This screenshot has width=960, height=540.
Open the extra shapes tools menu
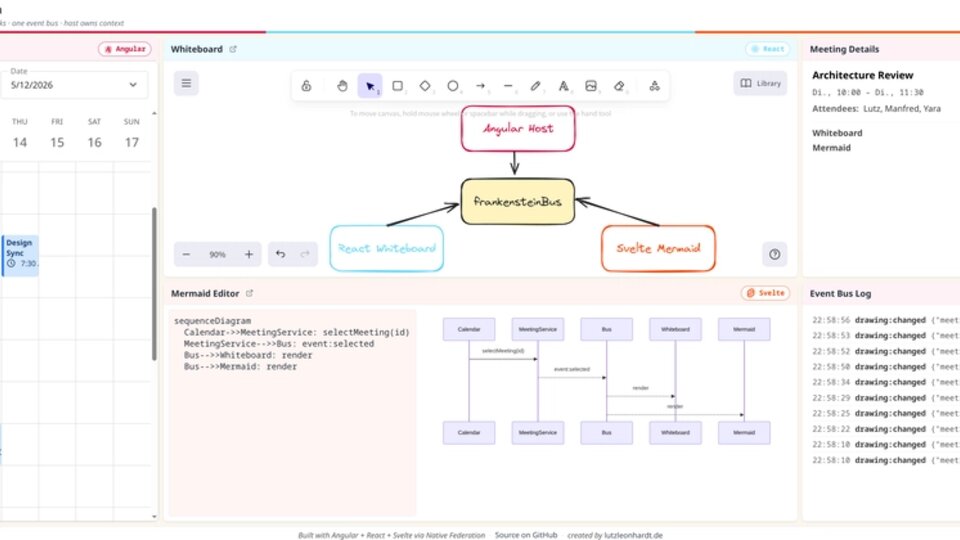pyautogui.click(x=654, y=86)
